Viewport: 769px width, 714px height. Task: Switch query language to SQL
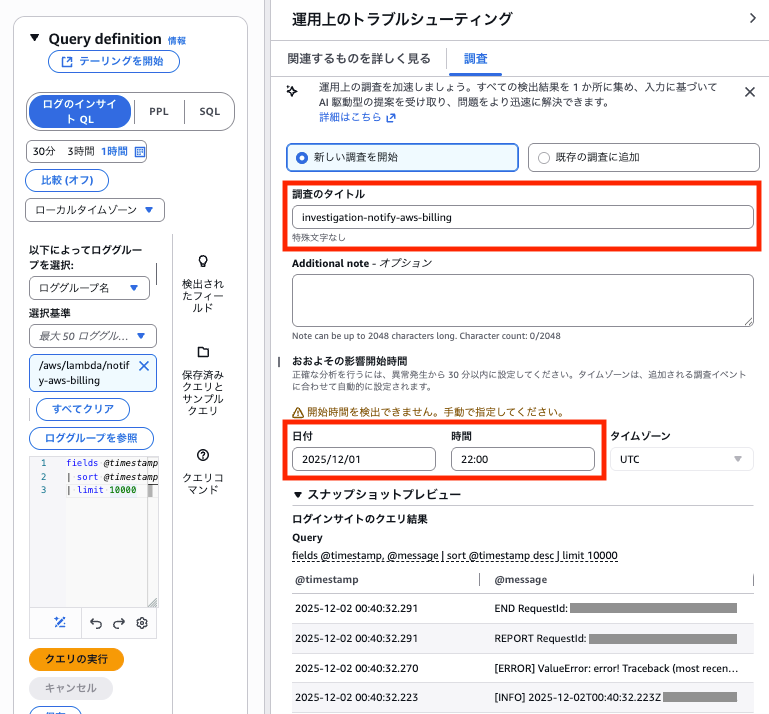pos(209,111)
